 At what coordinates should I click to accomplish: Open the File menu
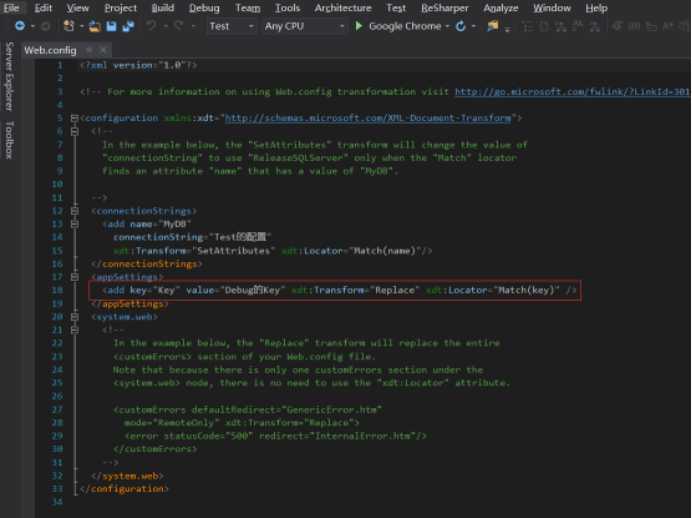coord(11,8)
